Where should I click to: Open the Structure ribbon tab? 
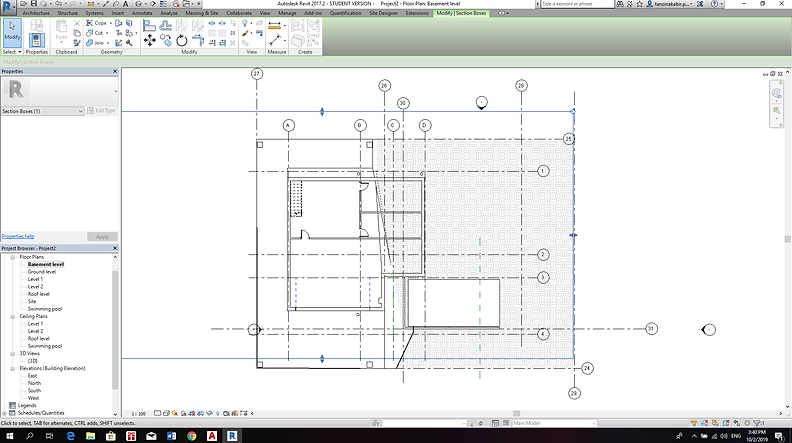(67, 13)
